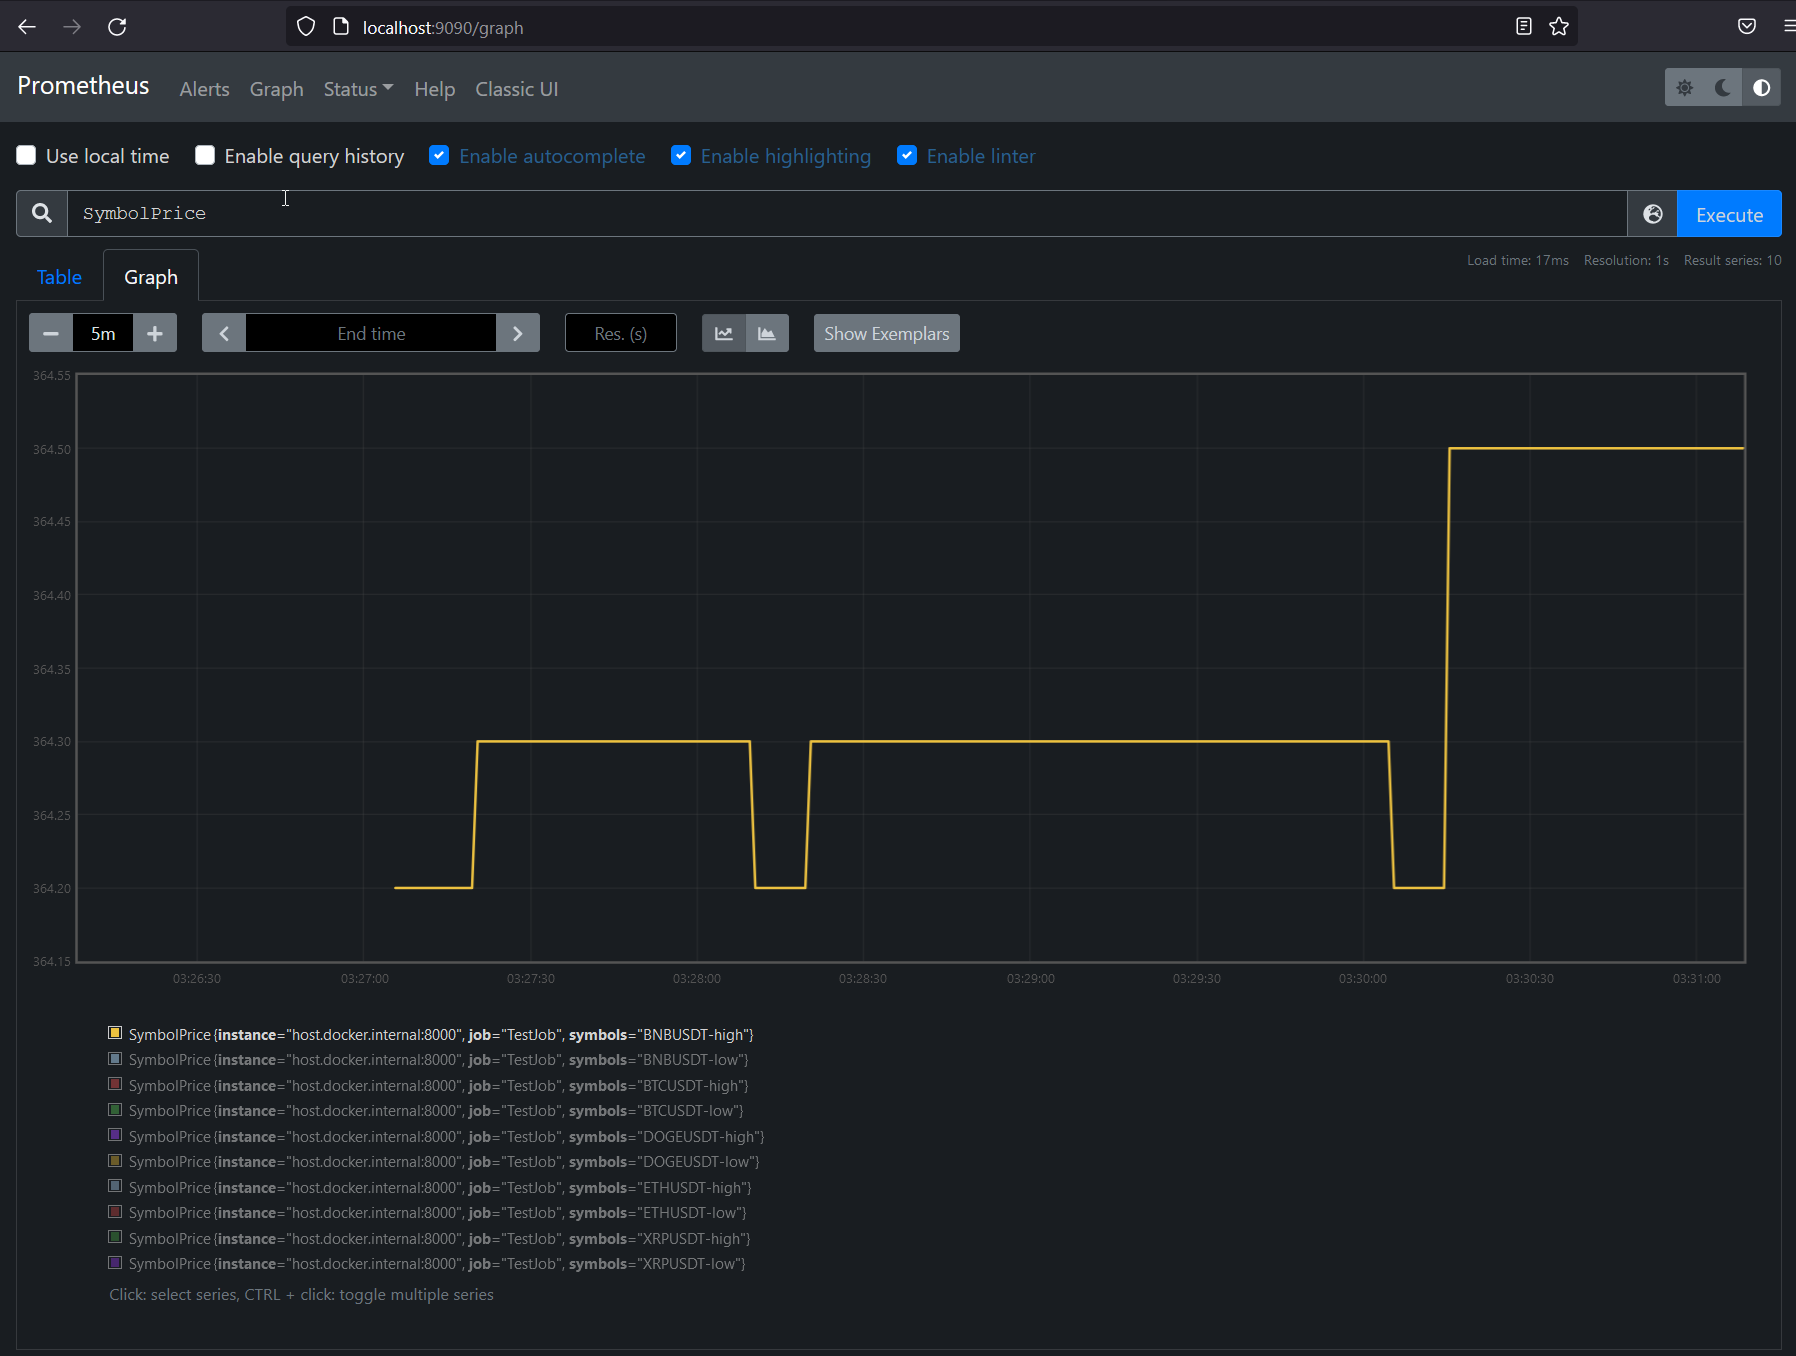Enable Use local time checkbox
1796x1356 pixels.
26,155
